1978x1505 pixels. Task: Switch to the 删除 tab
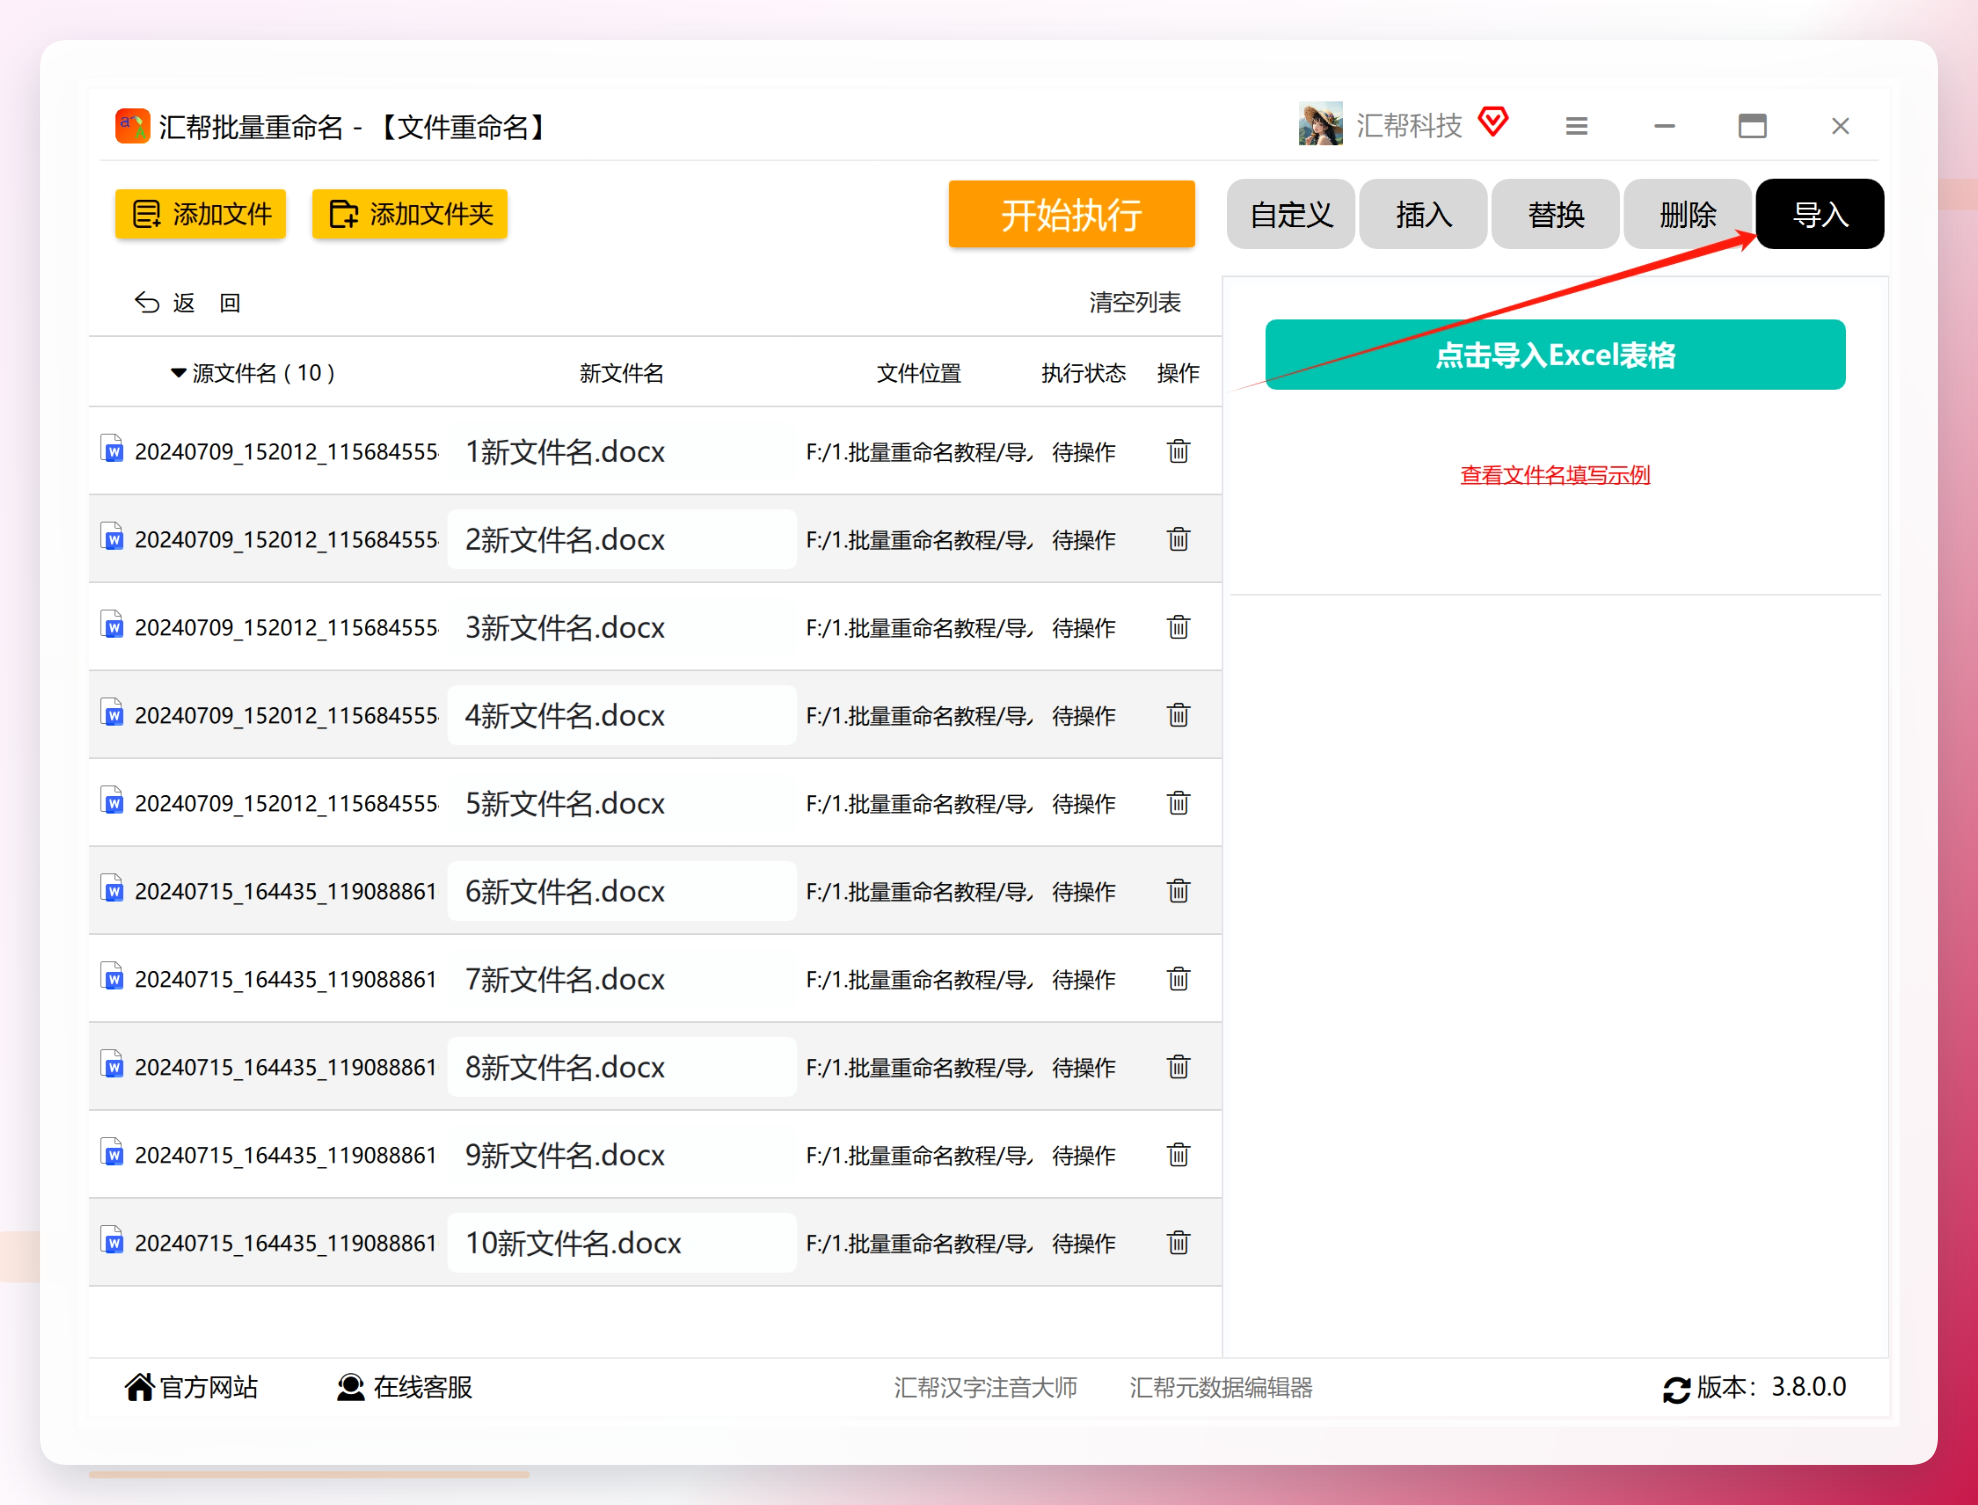pyautogui.click(x=1687, y=214)
